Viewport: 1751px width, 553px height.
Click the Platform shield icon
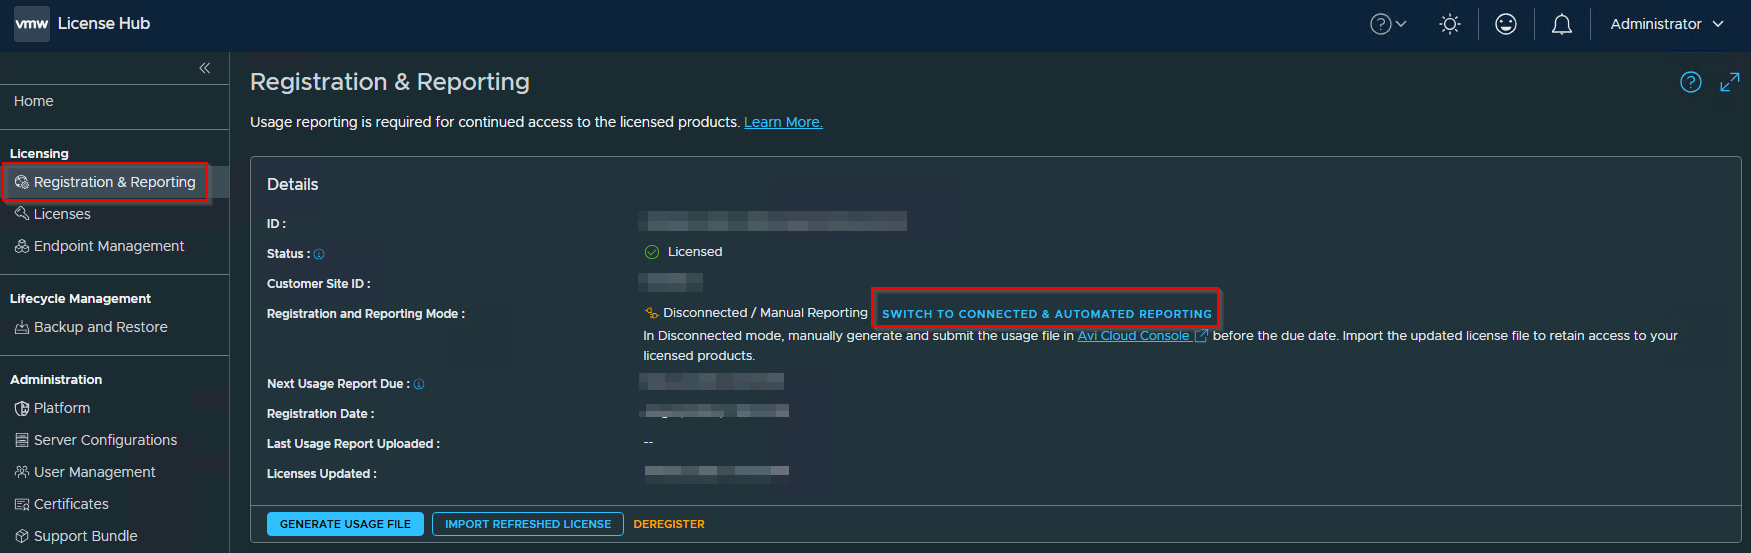pyautogui.click(x=22, y=408)
